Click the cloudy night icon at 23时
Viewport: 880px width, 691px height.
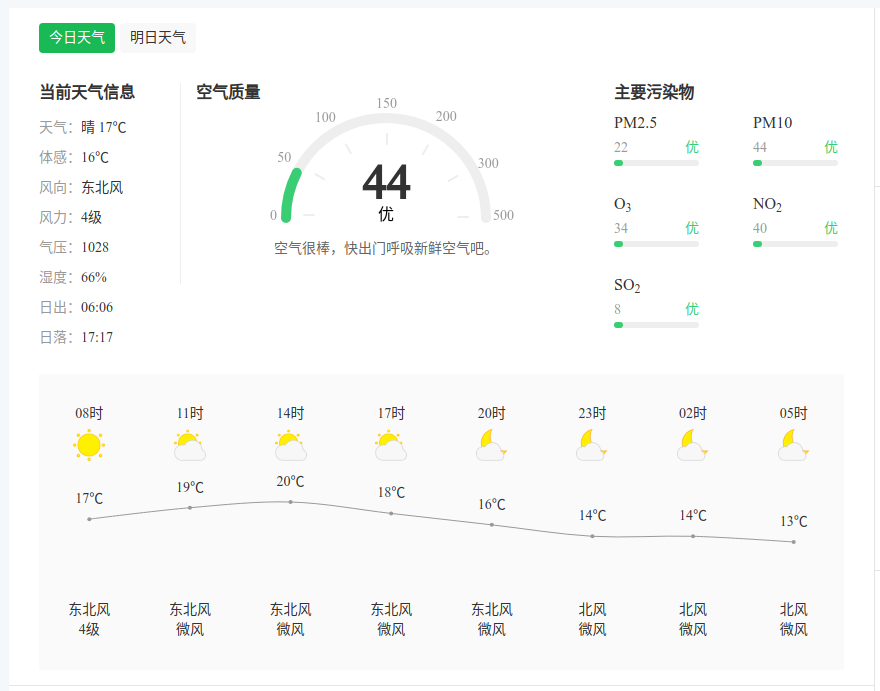click(592, 445)
